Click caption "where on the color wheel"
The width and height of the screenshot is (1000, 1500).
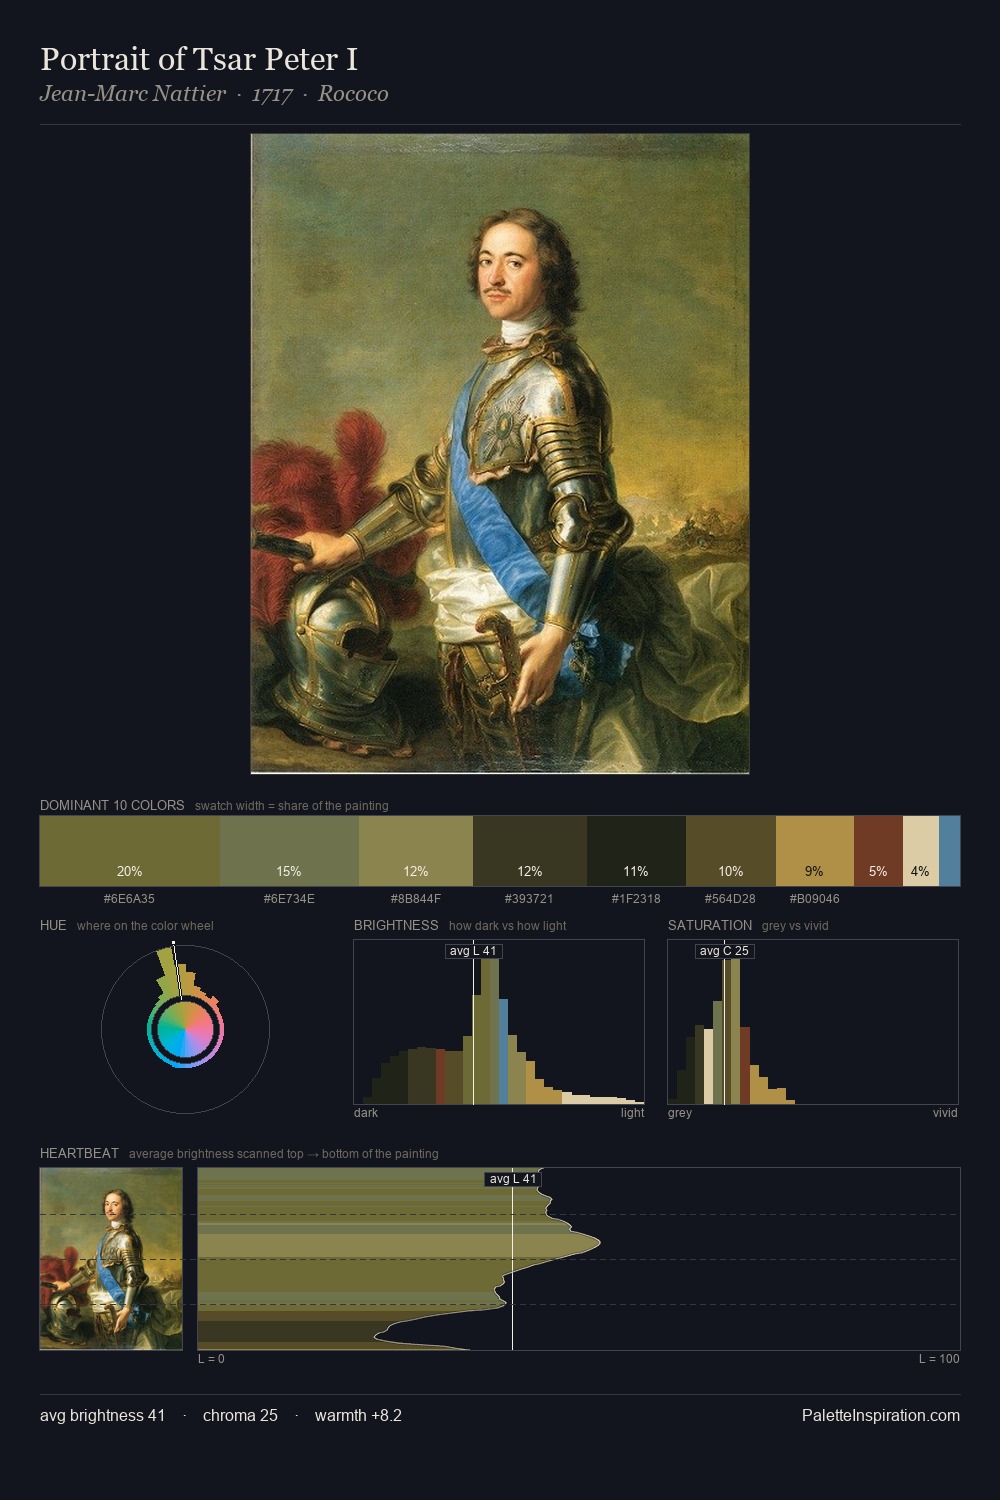click(145, 926)
